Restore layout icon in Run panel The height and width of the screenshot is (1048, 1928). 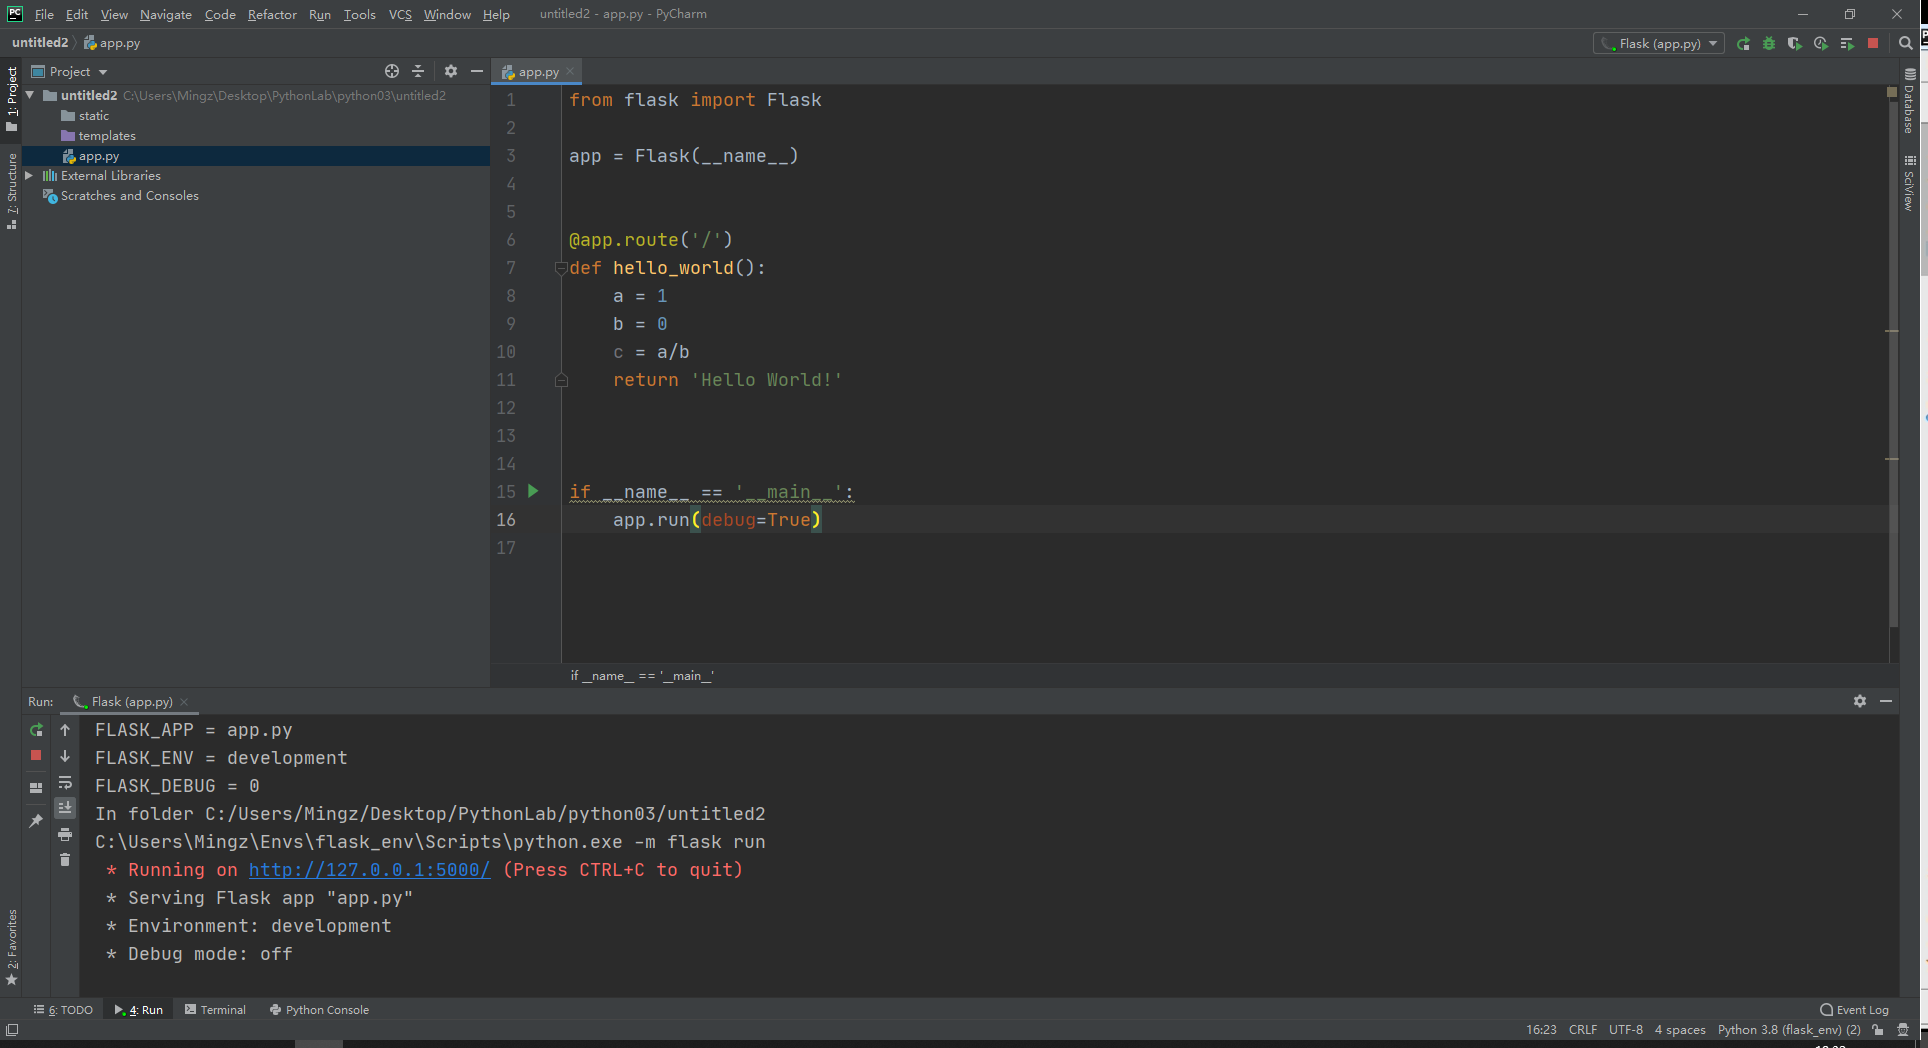(36, 788)
